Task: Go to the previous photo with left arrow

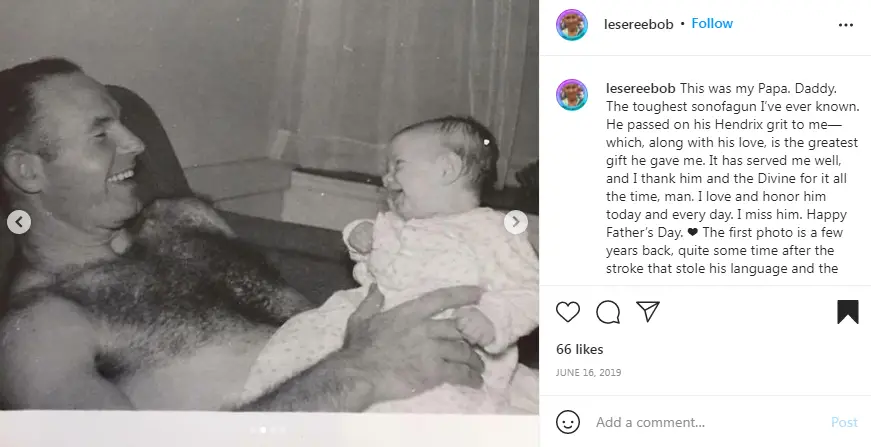Action: coord(19,222)
